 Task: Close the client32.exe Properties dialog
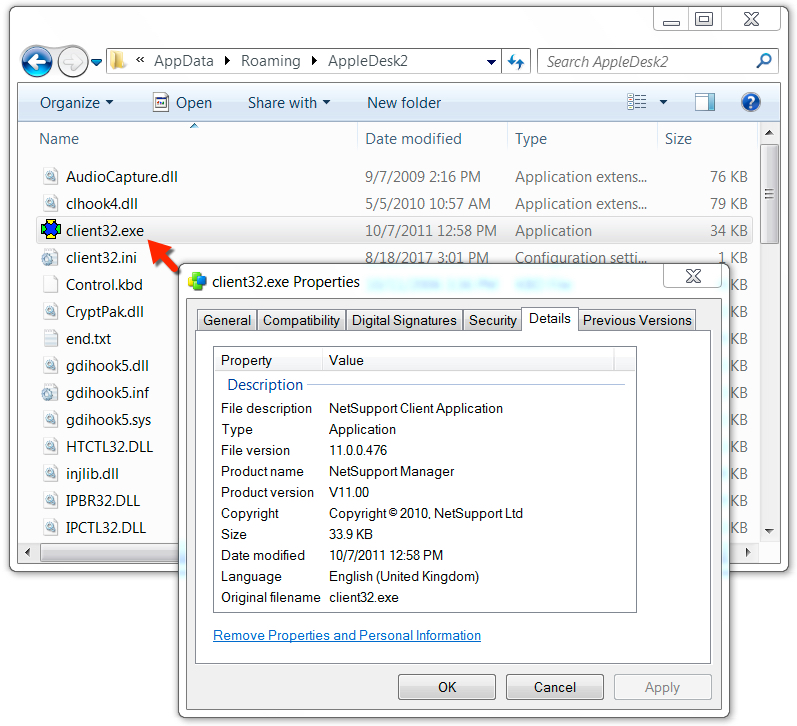[x=693, y=276]
